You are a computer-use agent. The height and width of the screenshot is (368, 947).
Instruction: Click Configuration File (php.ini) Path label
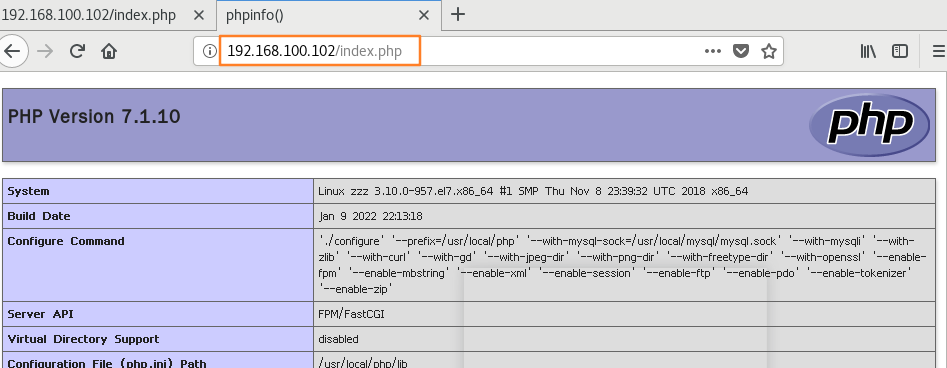107,363
